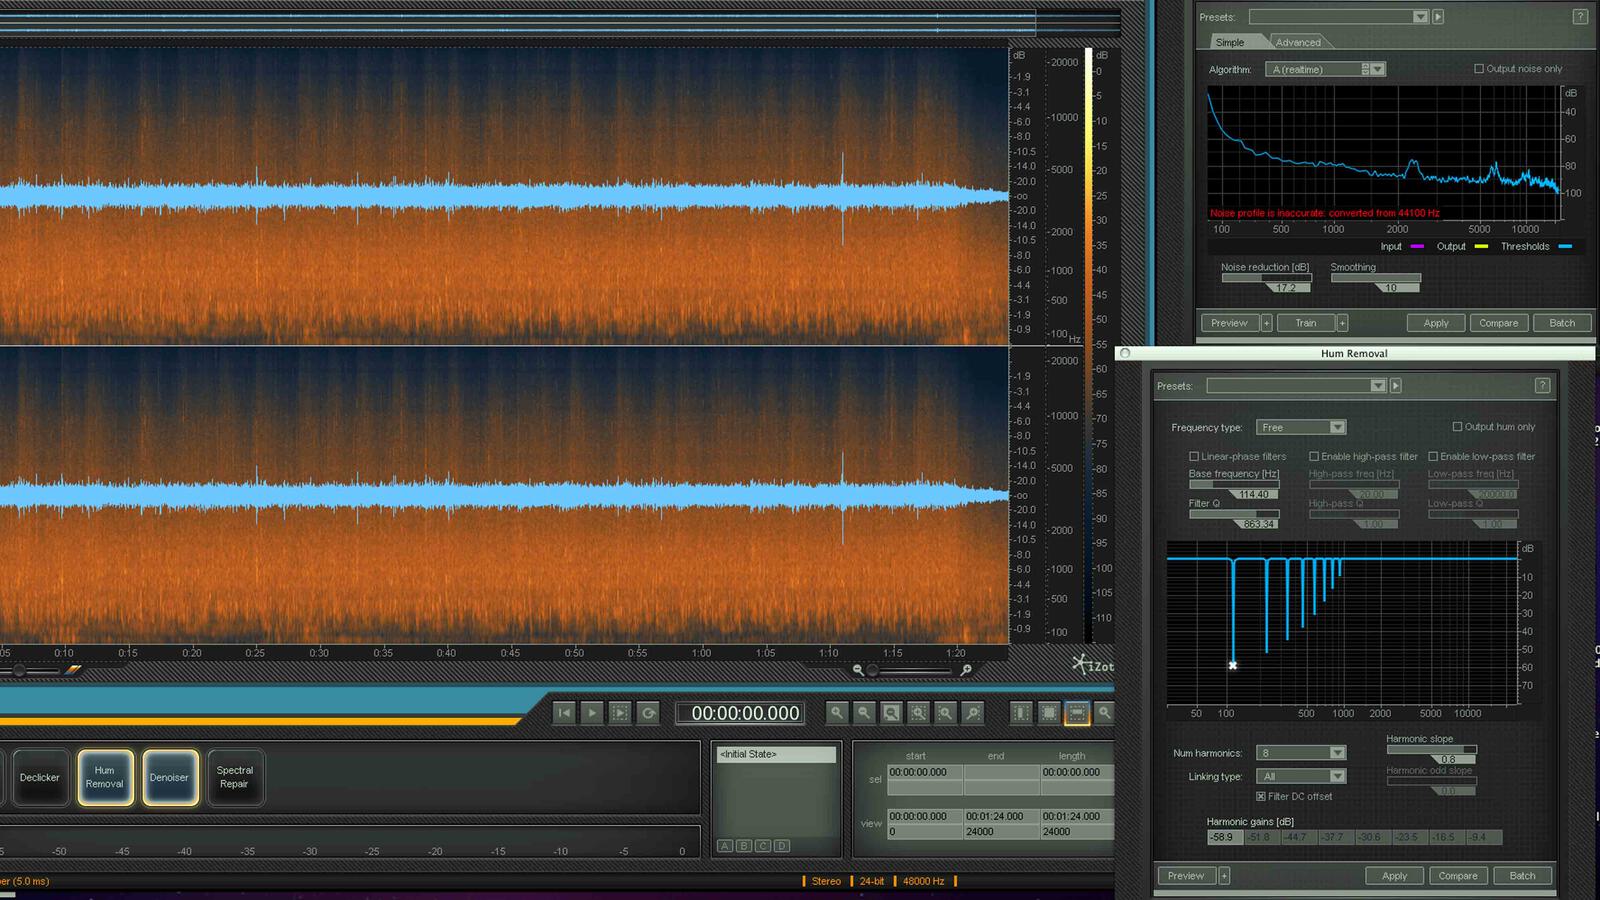Click the Spectral Repair module button

(235, 778)
